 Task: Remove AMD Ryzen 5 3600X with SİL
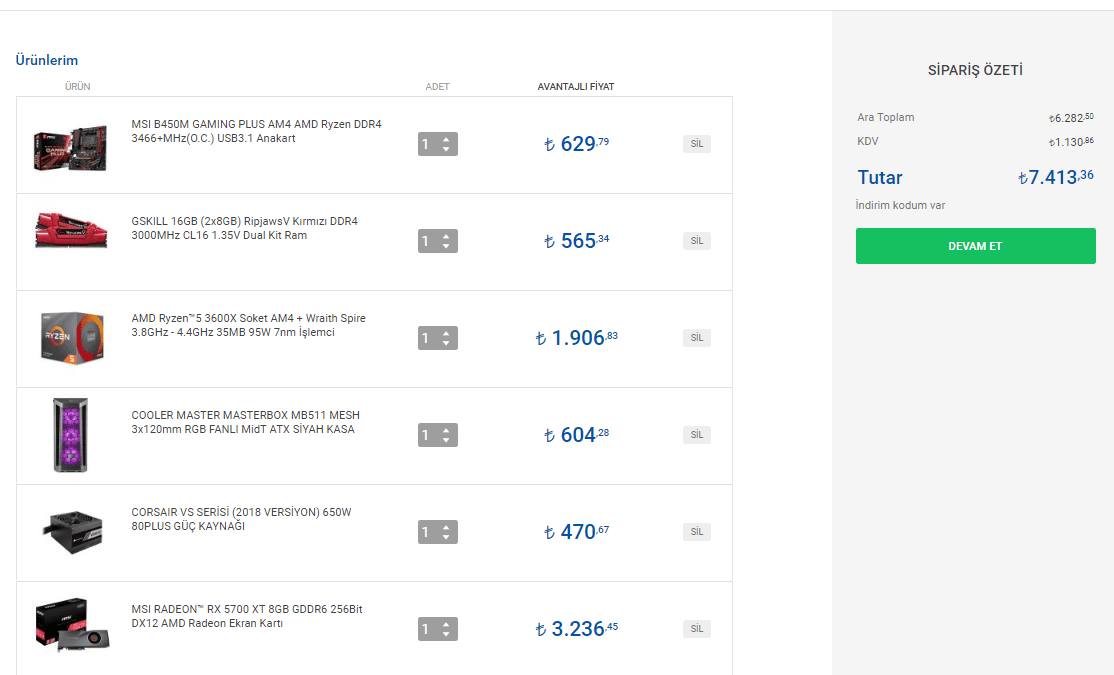point(697,338)
